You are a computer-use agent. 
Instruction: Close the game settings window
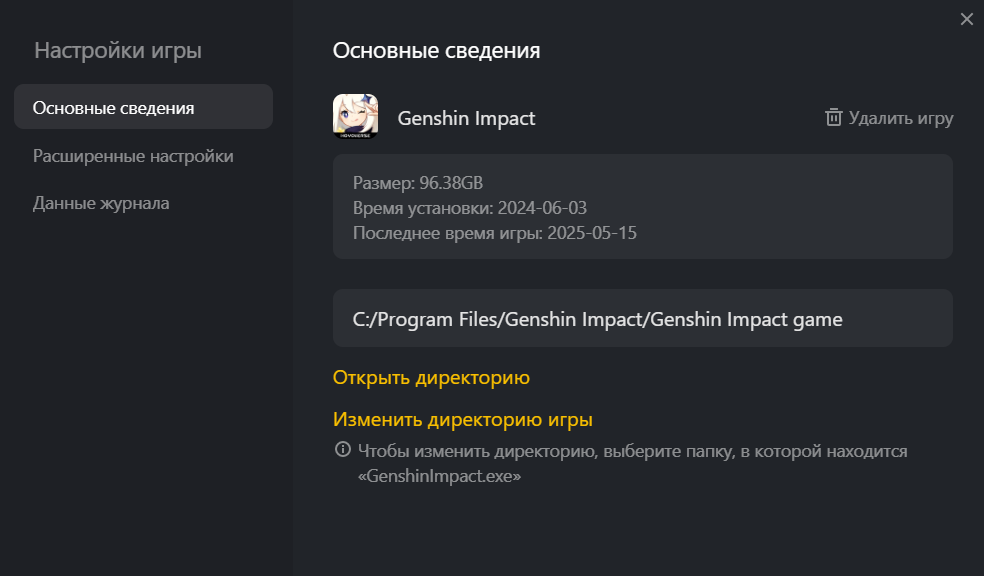click(x=966, y=18)
